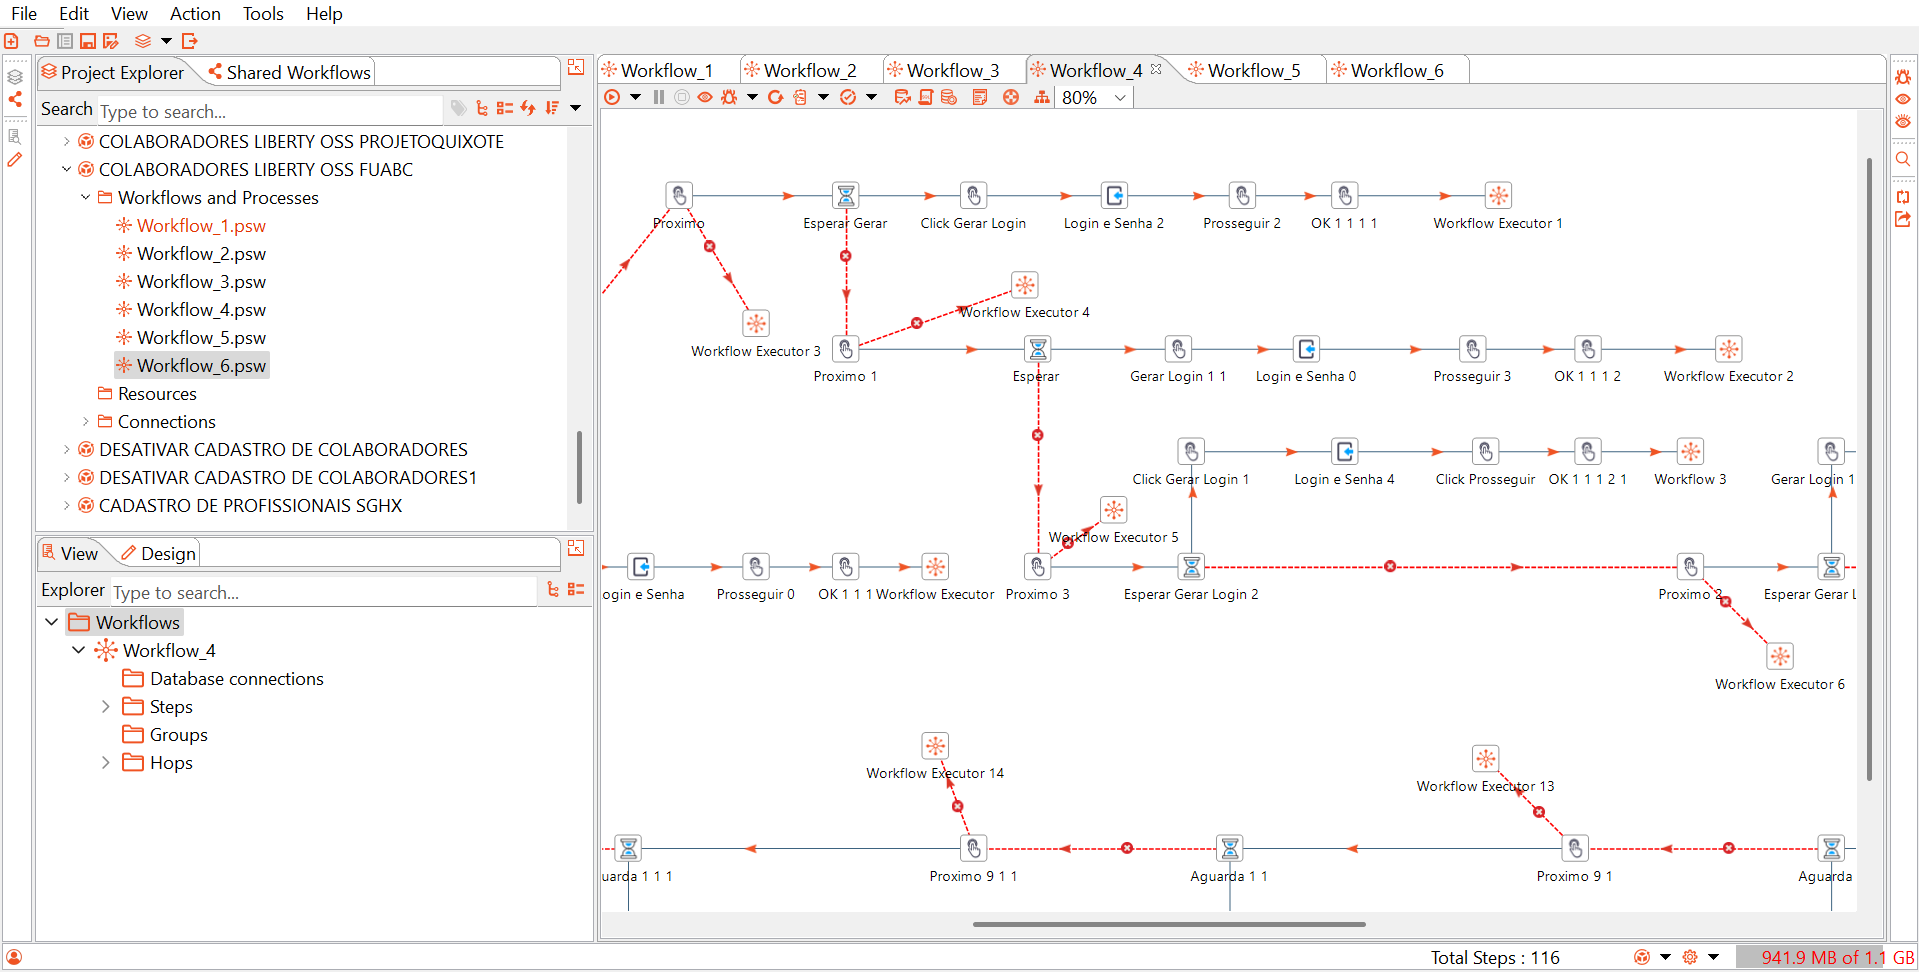Switch to the Workflow_5 tab

click(1253, 70)
